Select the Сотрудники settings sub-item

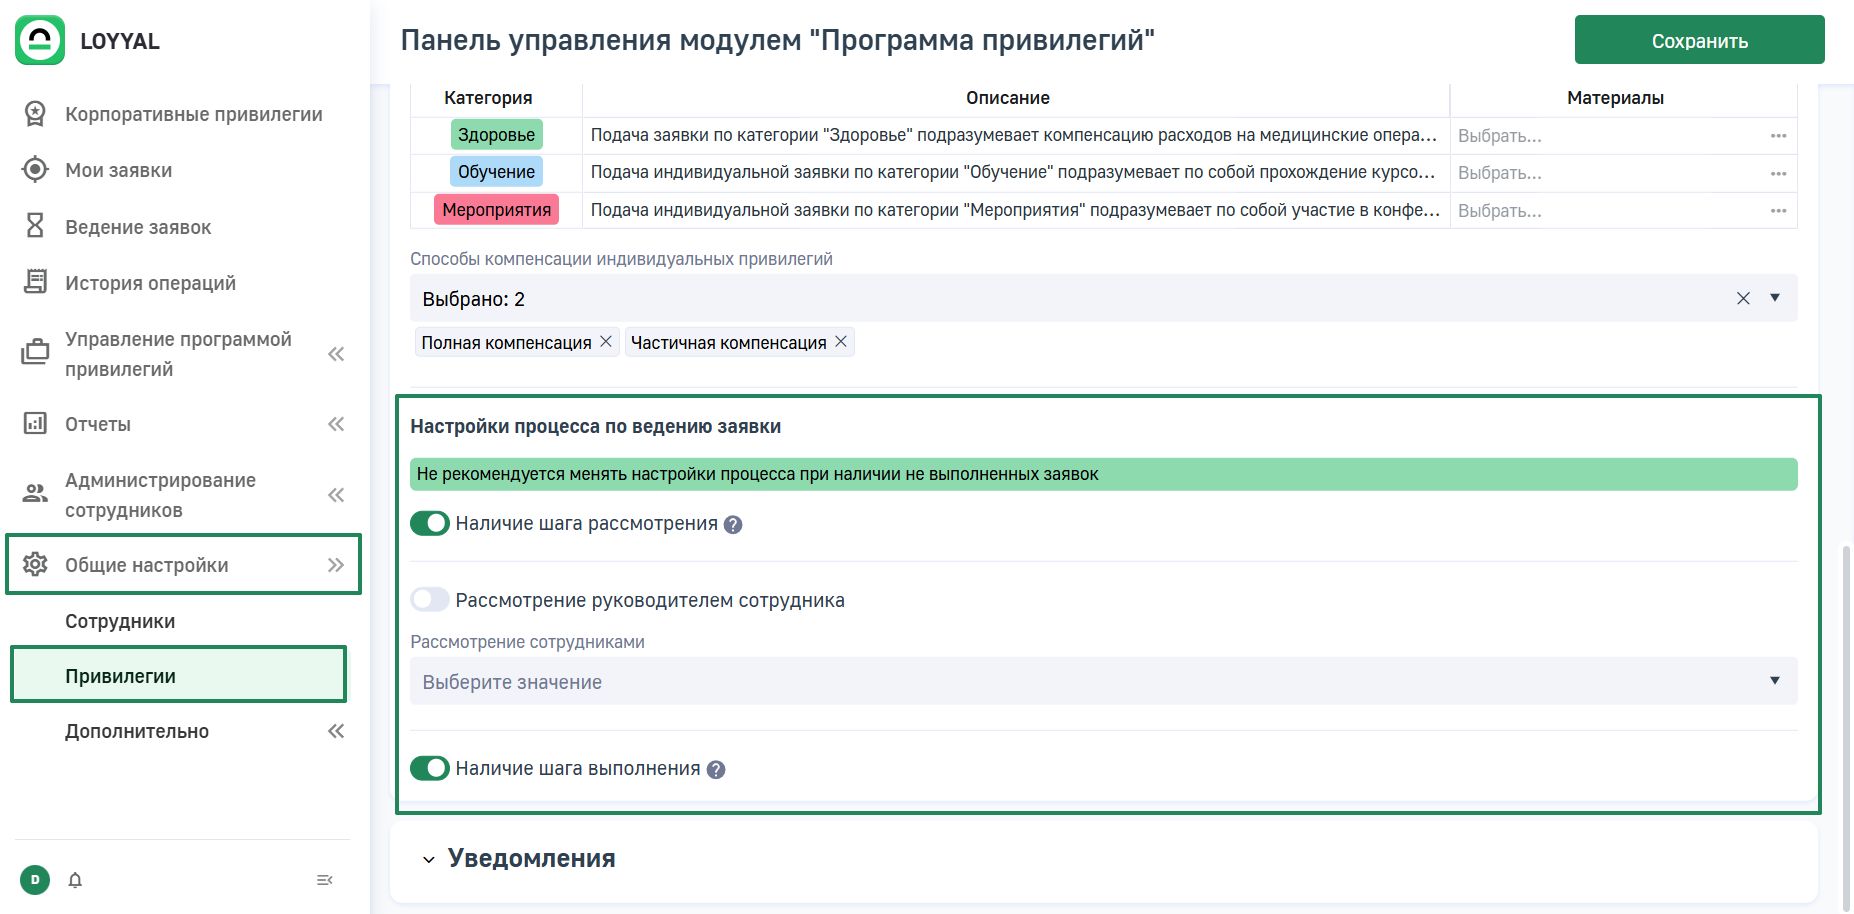coord(120,621)
